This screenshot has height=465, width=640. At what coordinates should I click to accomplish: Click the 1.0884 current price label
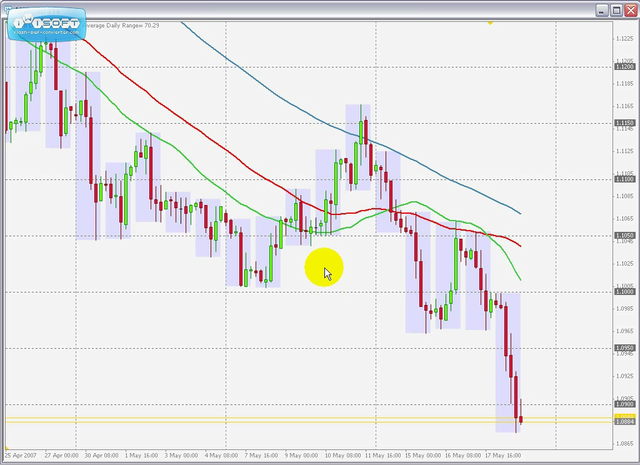tap(624, 422)
